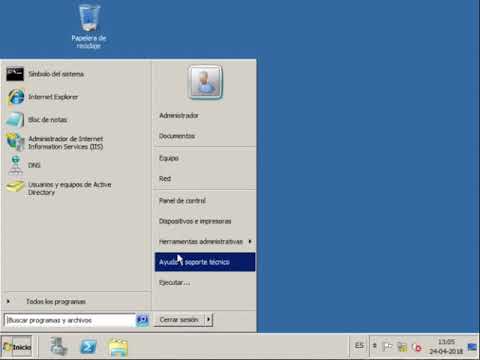The height and width of the screenshot is (360, 480).
Task: Click Usuarios y equipos de Active Directory text
Action: [x=70, y=188]
